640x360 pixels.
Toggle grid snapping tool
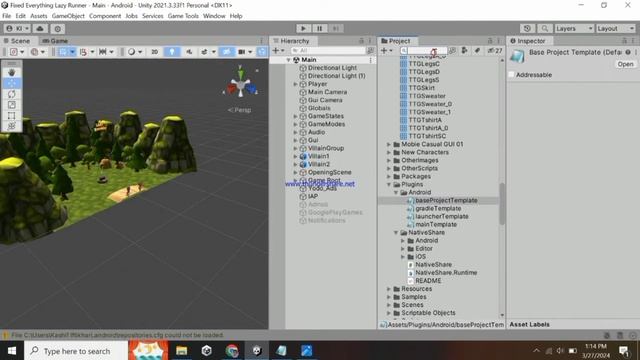coord(84,52)
